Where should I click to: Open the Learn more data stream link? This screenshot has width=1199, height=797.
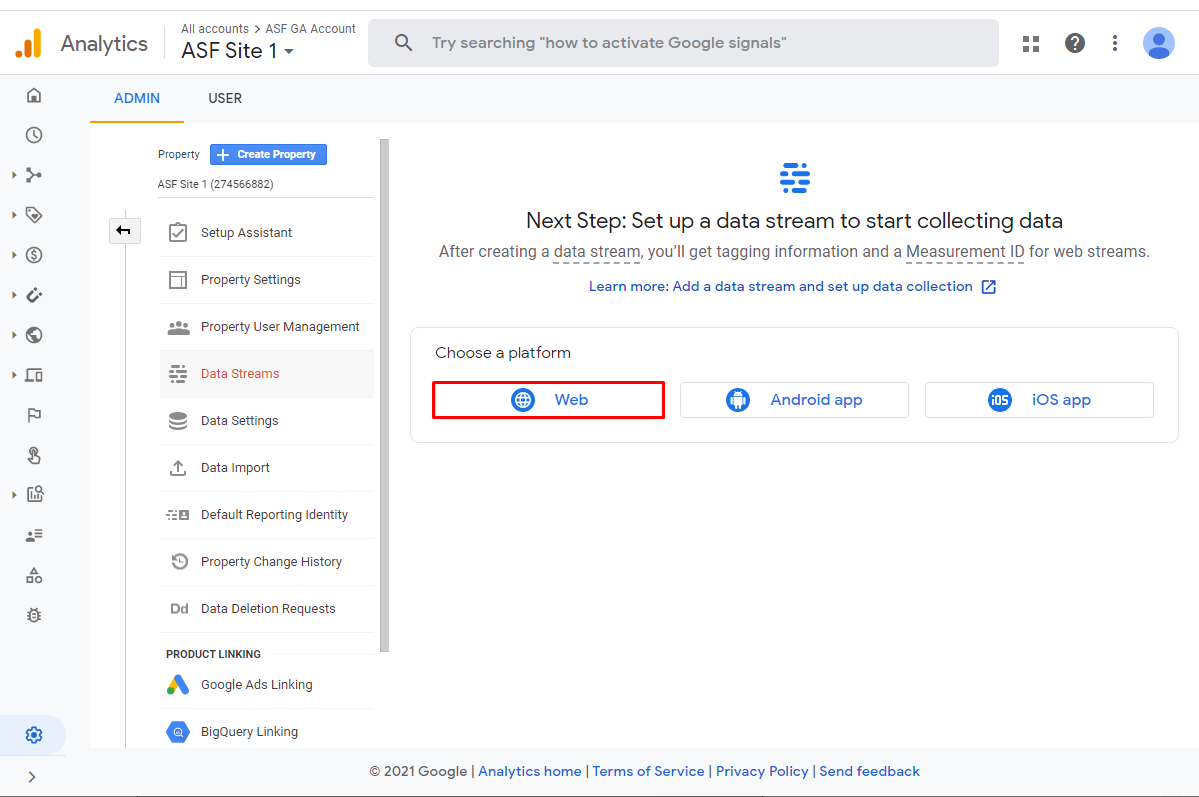(792, 286)
